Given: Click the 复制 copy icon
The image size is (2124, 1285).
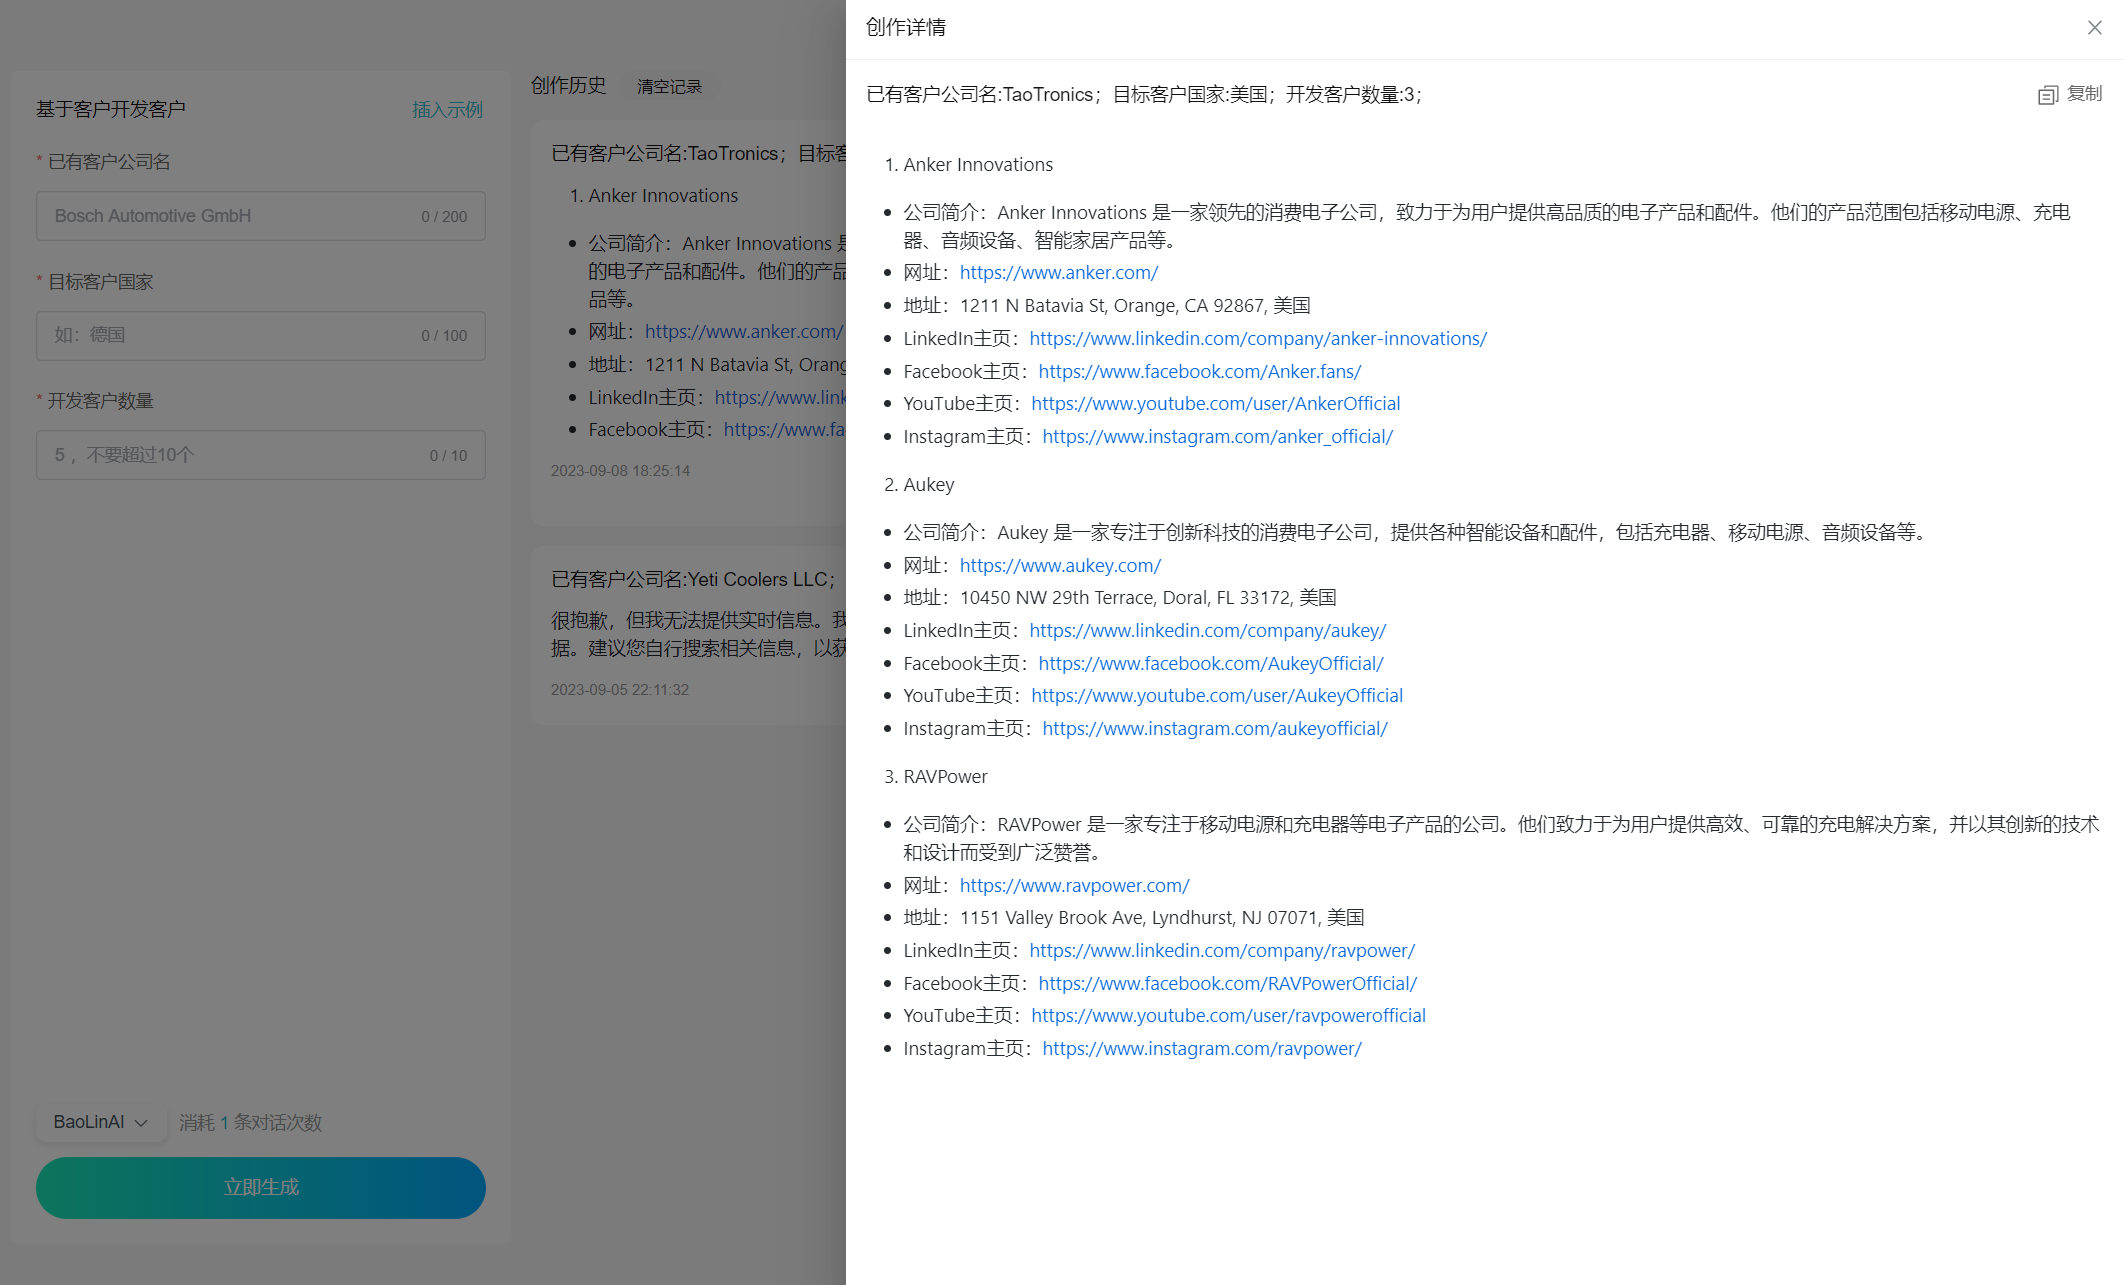Looking at the screenshot, I should [x=2047, y=95].
